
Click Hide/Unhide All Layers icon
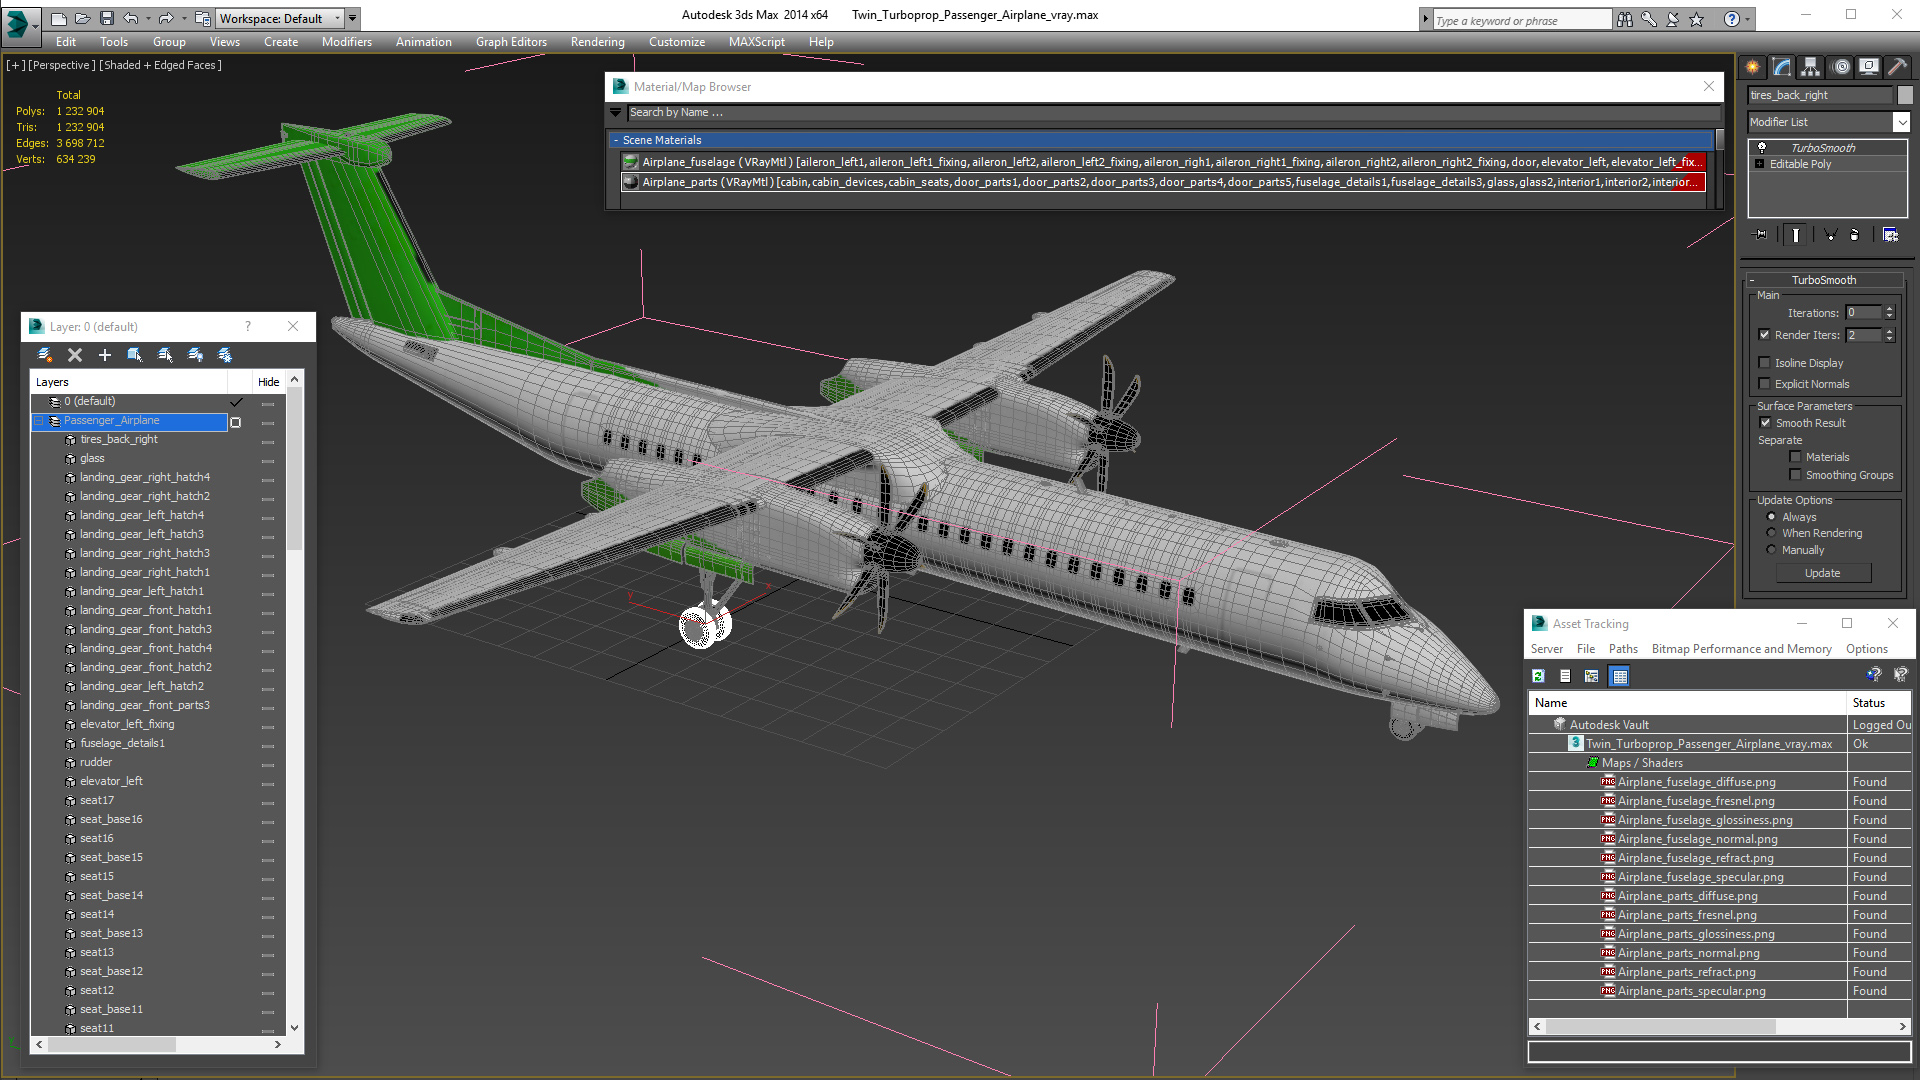[x=195, y=355]
